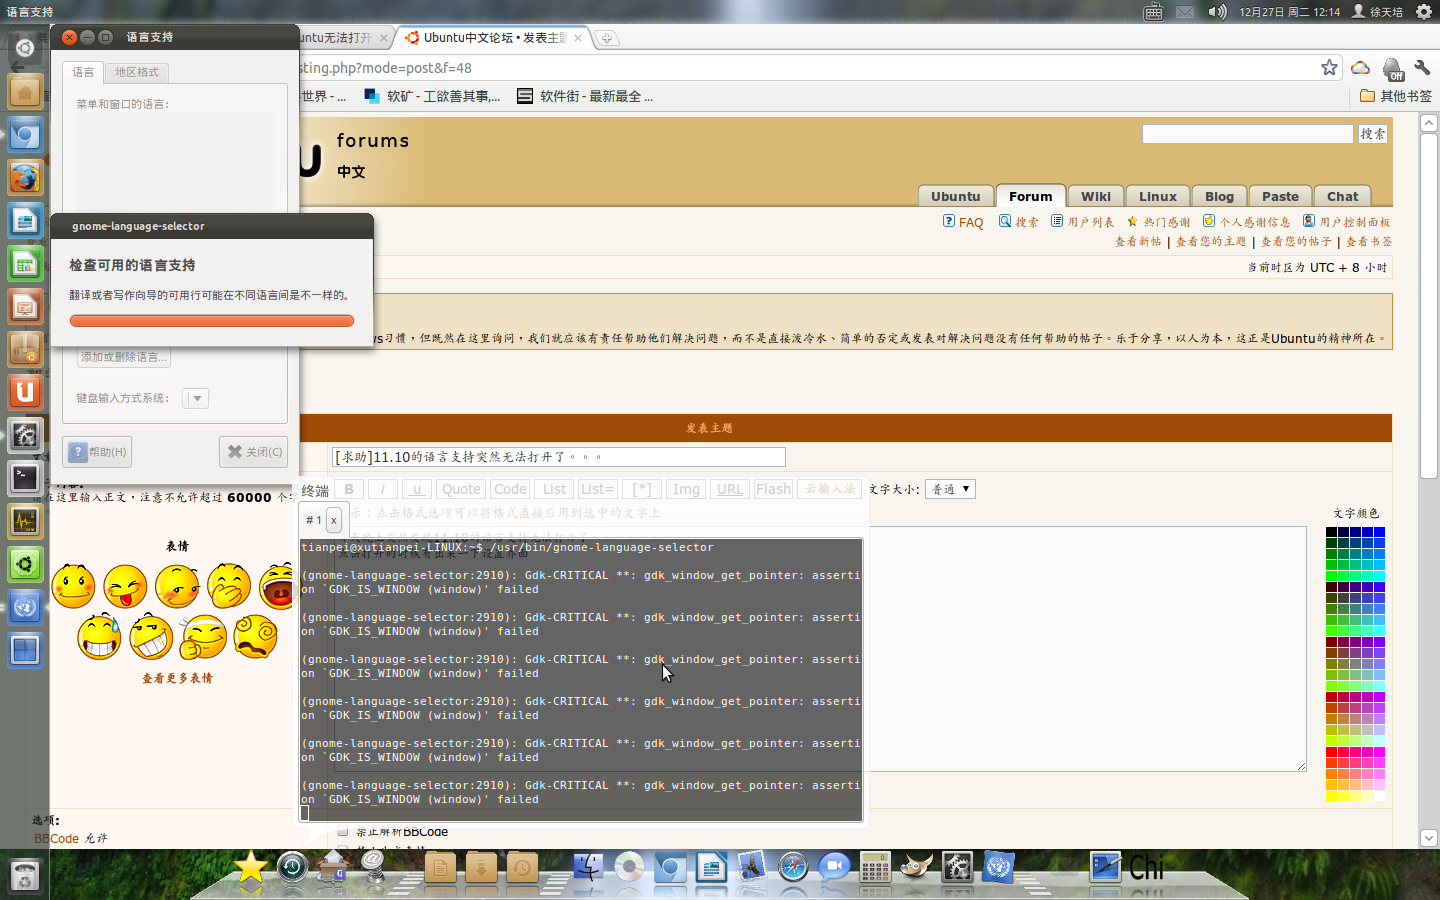Open the Linux navigation tab

tap(1157, 196)
